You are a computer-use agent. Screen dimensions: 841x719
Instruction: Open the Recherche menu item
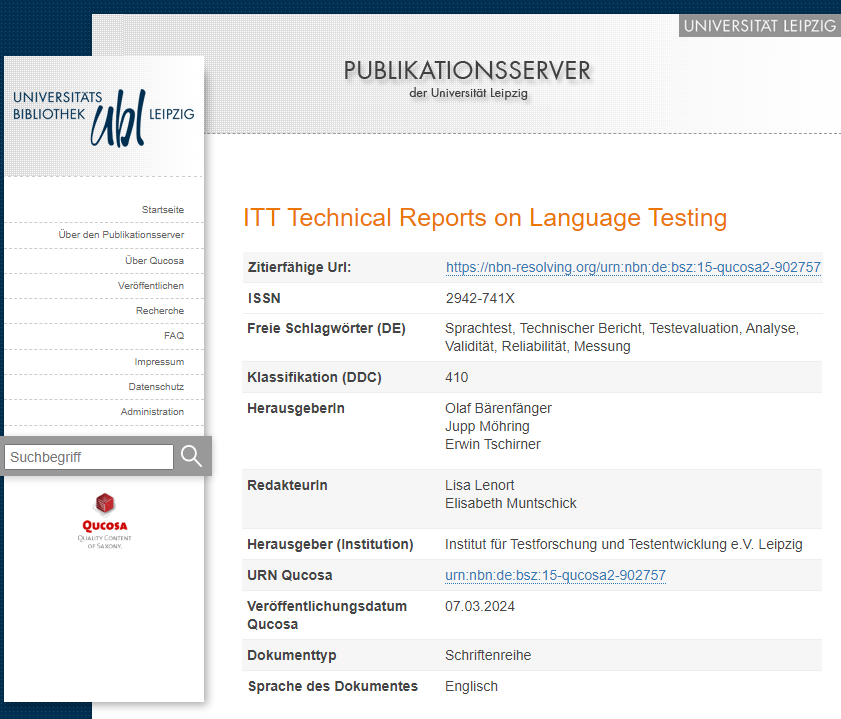[x=160, y=311]
